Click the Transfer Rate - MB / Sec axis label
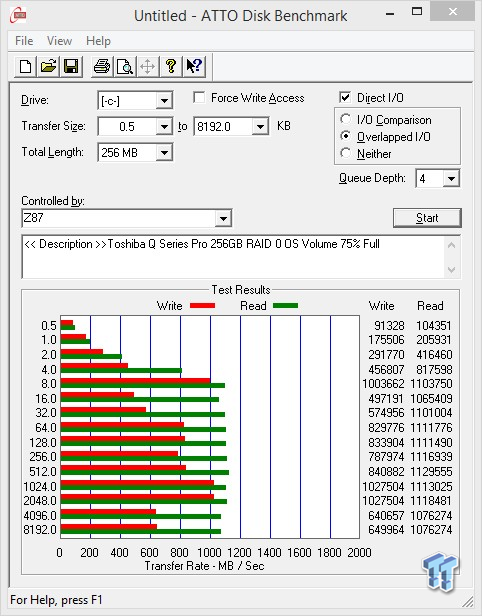Image resolution: width=482 pixels, height=616 pixels. click(204, 566)
